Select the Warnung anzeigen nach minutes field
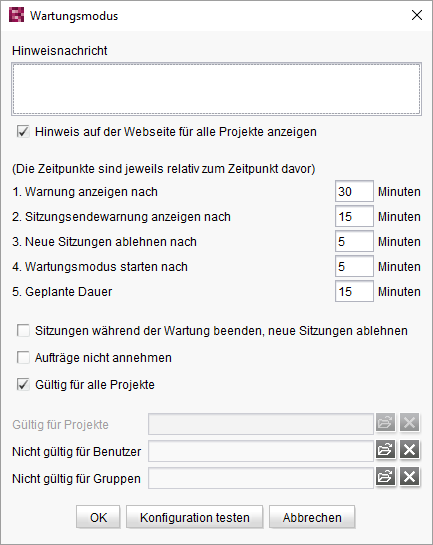This screenshot has width=433, height=545. (354, 191)
